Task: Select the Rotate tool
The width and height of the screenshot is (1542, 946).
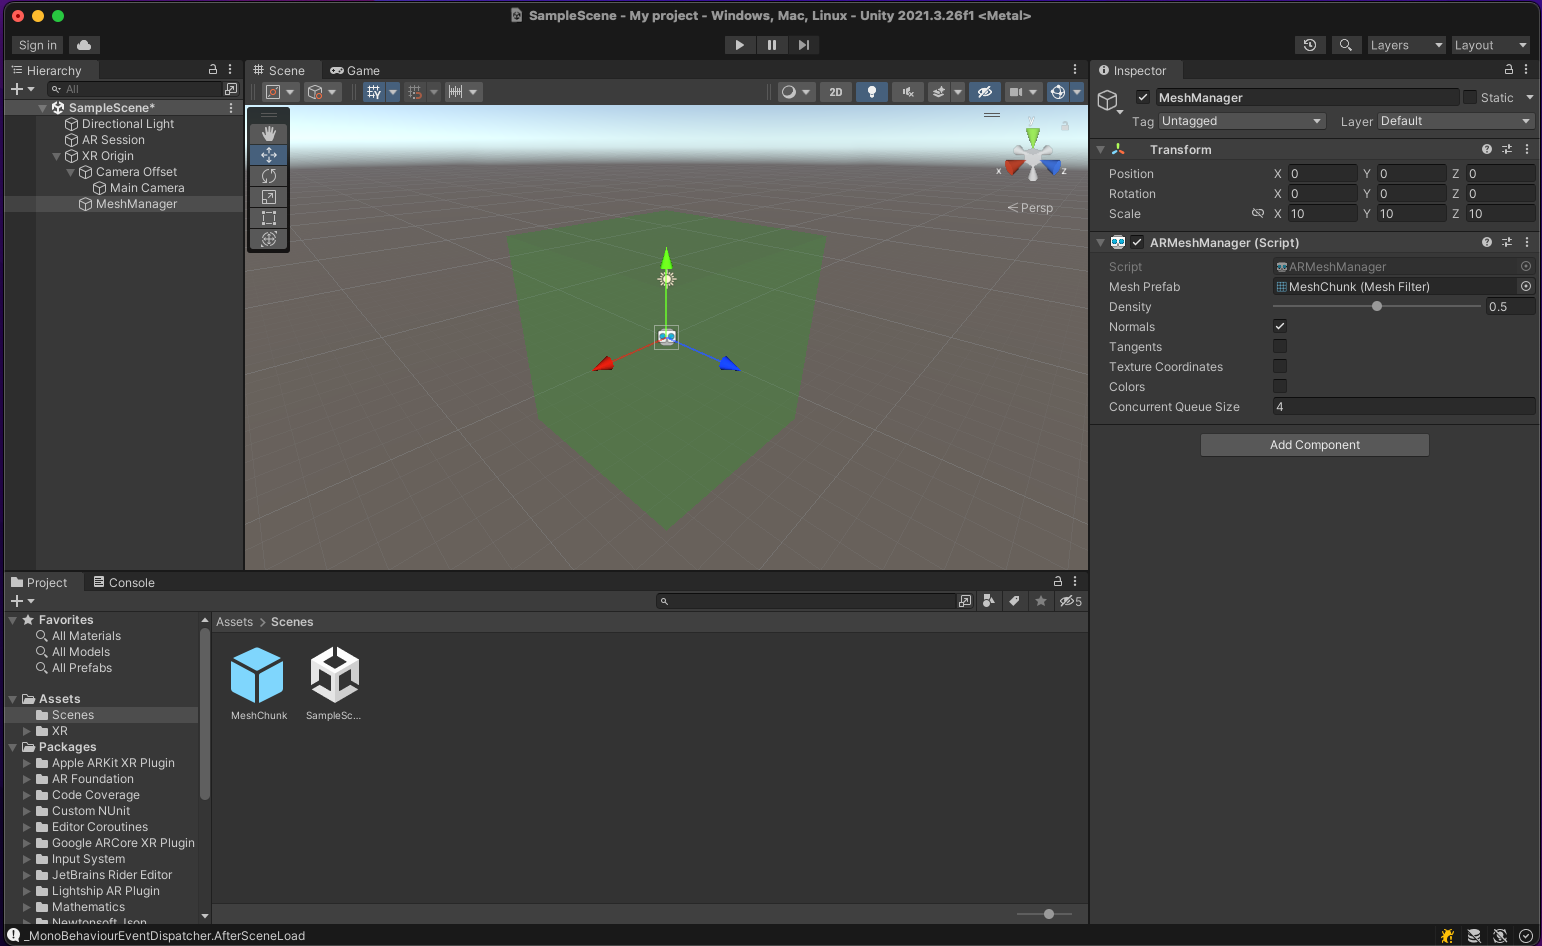Action: point(268,176)
